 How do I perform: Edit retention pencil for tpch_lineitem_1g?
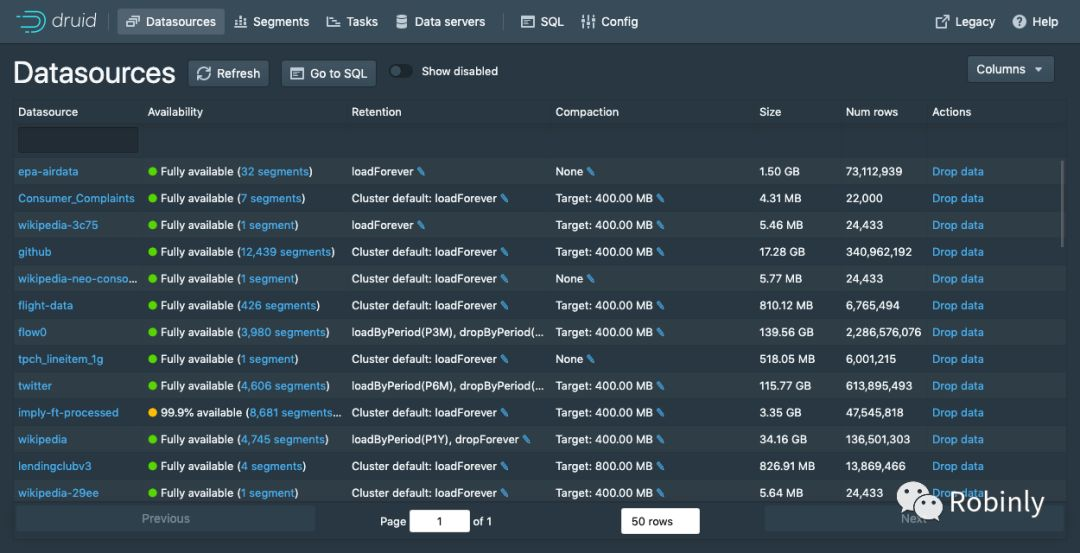pos(504,359)
